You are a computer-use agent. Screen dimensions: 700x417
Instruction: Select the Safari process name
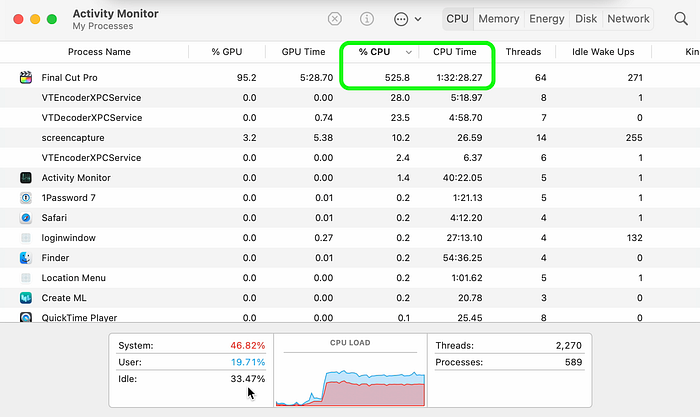coord(54,218)
